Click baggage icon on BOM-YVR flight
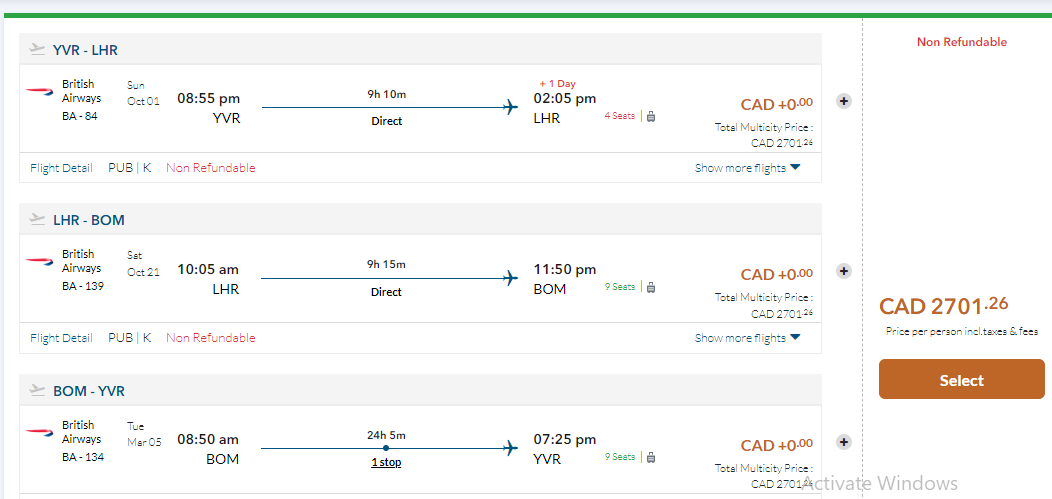Image resolution: width=1052 pixels, height=499 pixels. 651,457
